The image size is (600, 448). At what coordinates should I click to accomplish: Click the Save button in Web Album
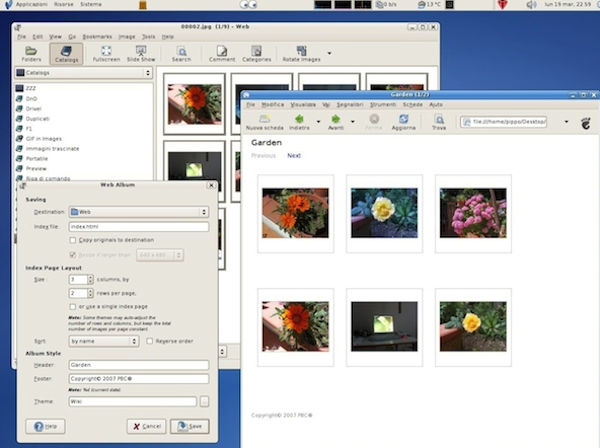(x=190, y=426)
